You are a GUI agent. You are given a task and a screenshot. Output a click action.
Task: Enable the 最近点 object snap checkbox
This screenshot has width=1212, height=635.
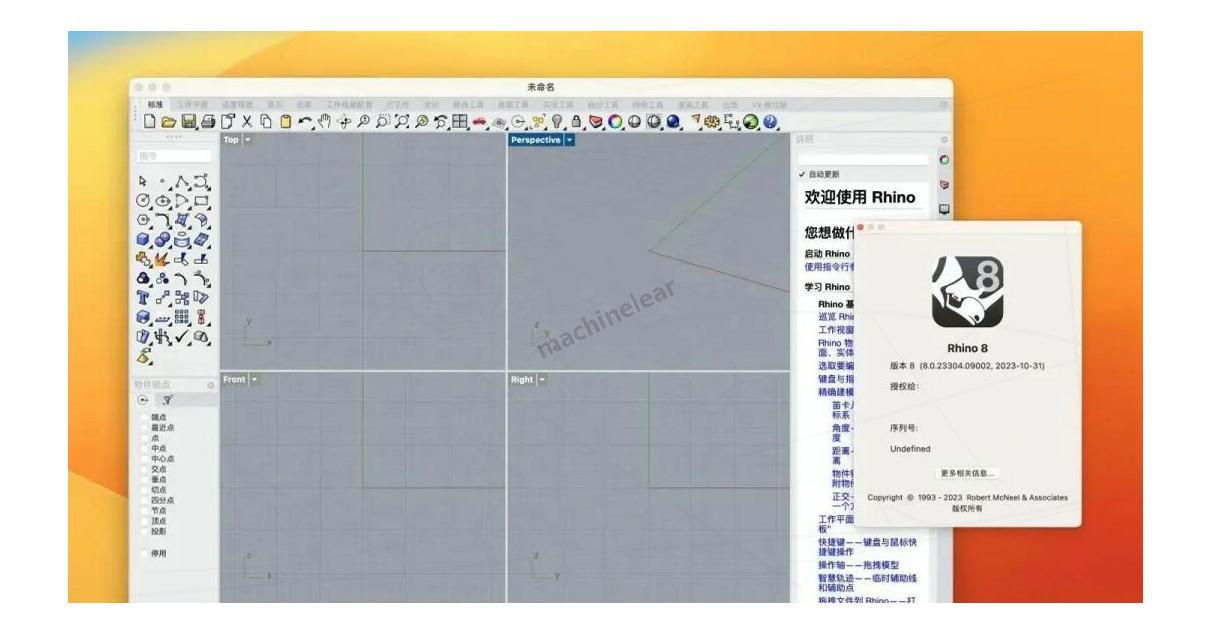point(144,426)
